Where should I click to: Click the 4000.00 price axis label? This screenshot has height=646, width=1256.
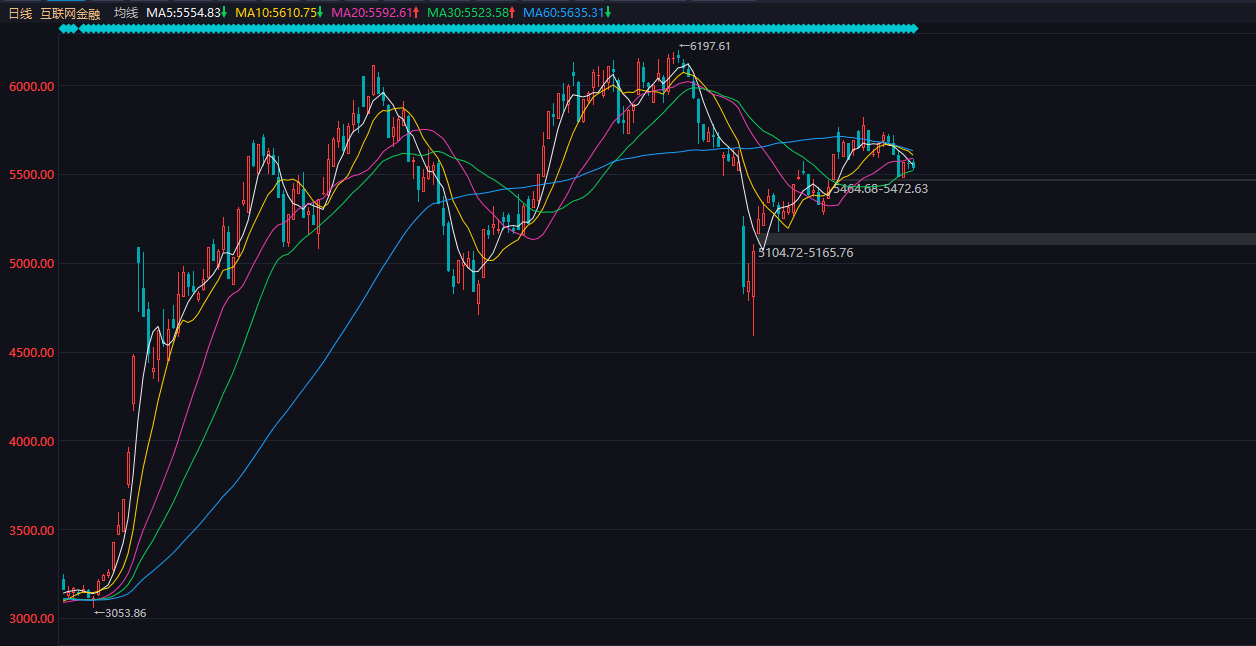(32, 441)
